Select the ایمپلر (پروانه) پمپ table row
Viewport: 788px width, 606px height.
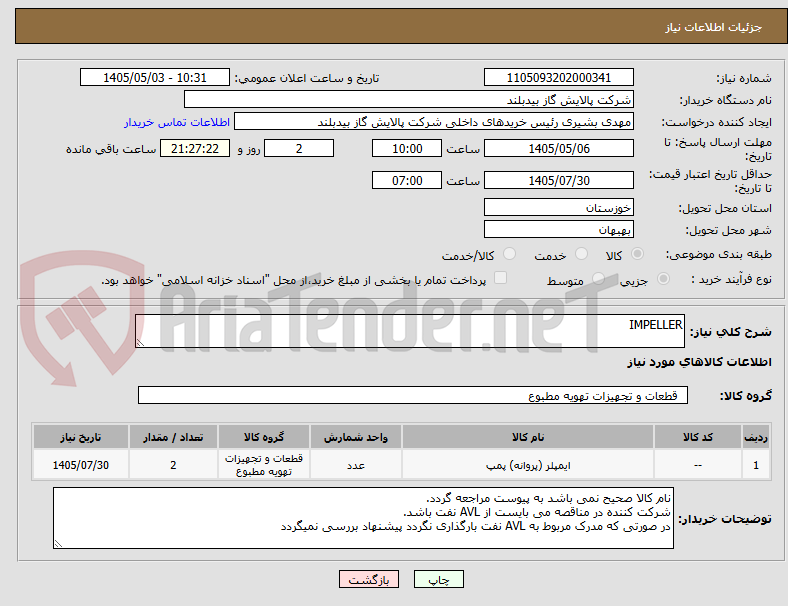pos(401,465)
